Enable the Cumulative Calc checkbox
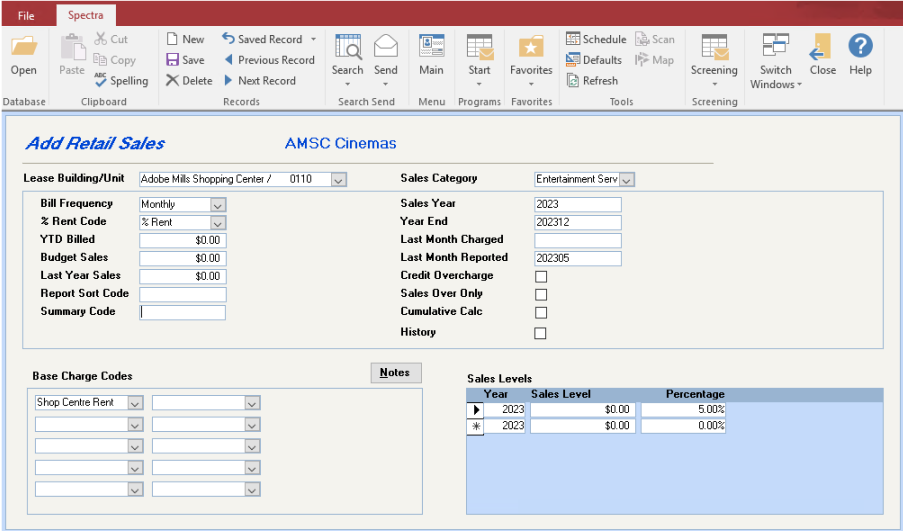This screenshot has height=532, width=903. (541, 312)
